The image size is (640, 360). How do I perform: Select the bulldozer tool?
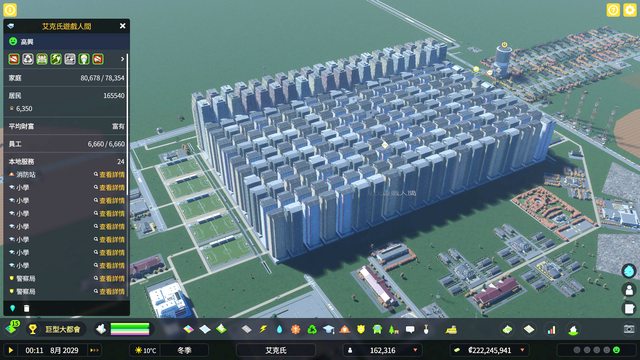(451, 329)
